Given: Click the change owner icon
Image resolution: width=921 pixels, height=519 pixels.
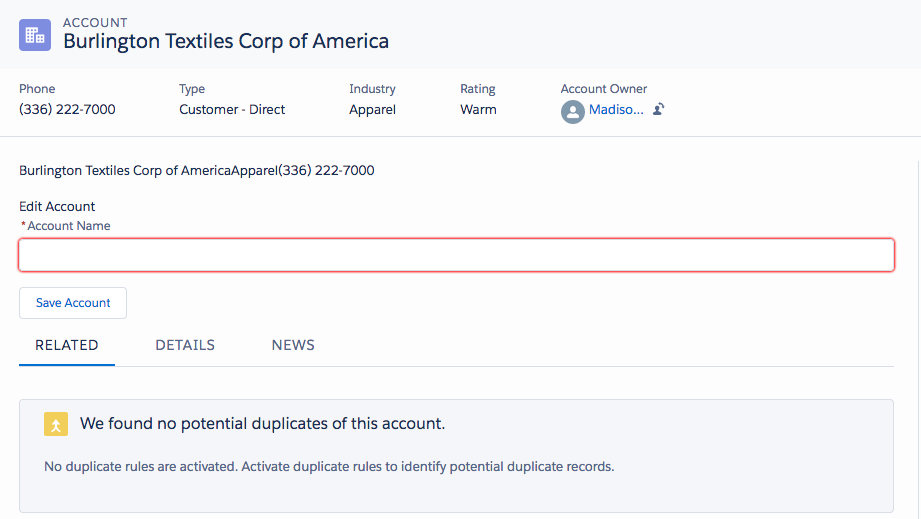Looking at the screenshot, I should click(659, 110).
